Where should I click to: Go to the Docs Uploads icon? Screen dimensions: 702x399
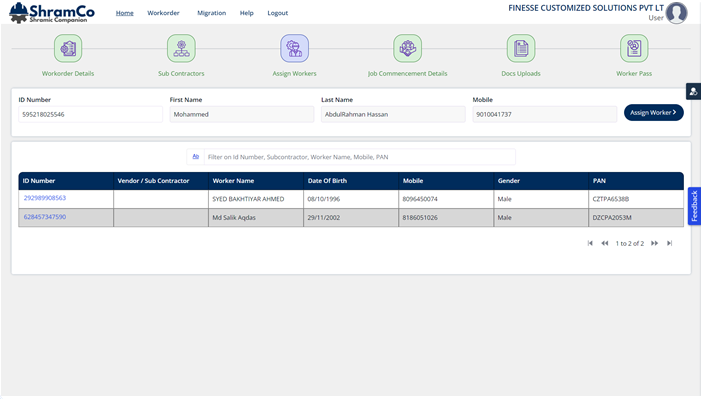521,48
